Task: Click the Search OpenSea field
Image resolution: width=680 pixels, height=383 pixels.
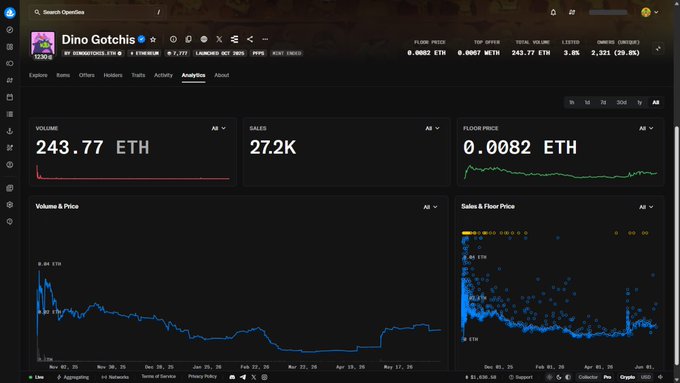Action: point(98,12)
